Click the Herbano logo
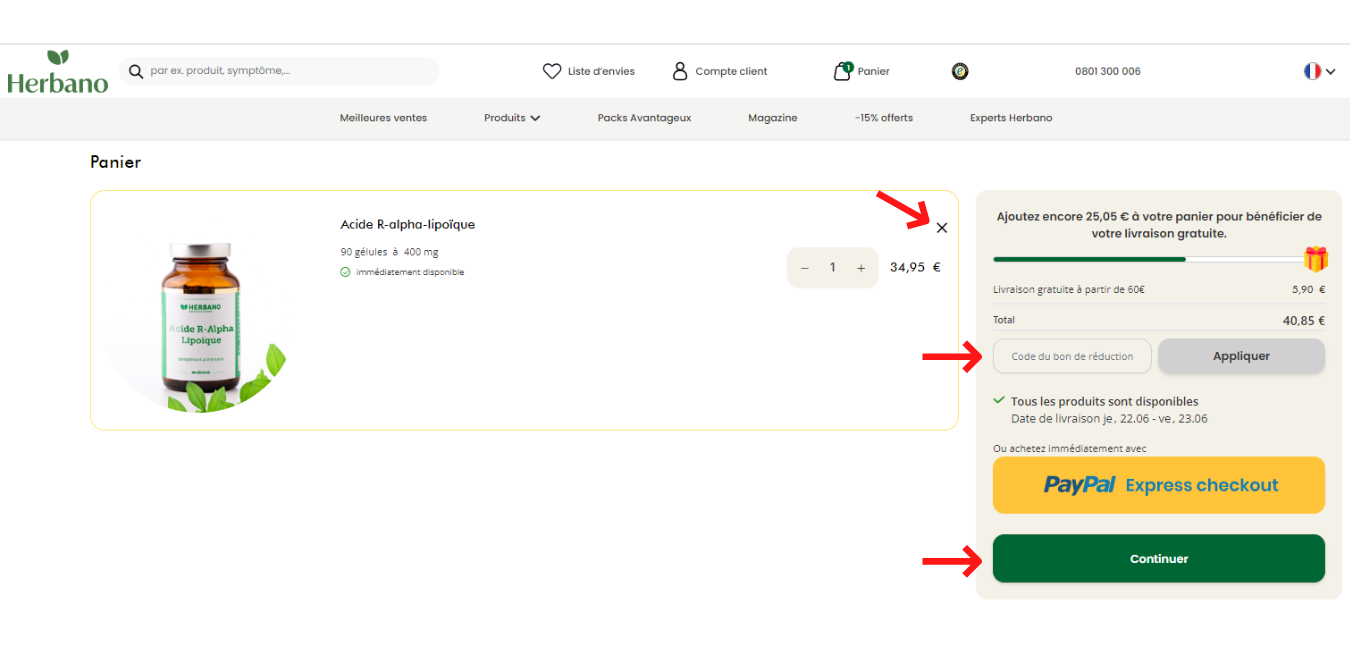The image size is (1350, 650). pyautogui.click(x=57, y=72)
